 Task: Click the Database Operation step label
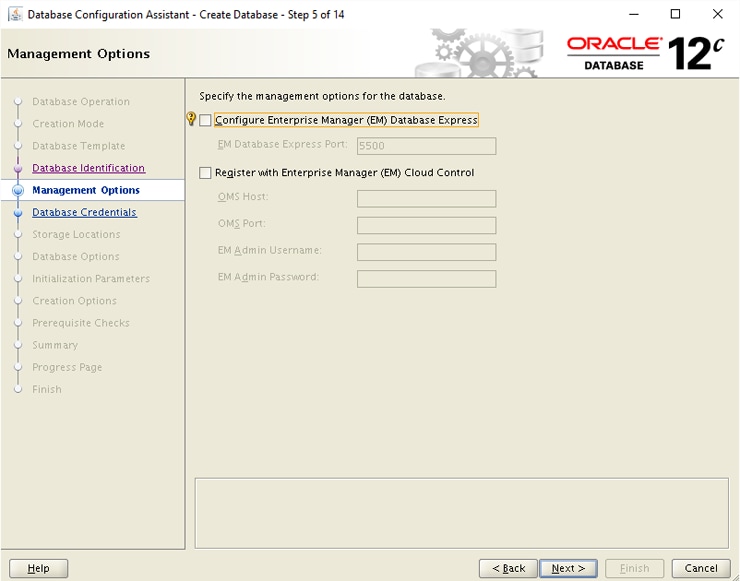pyautogui.click(x=81, y=101)
